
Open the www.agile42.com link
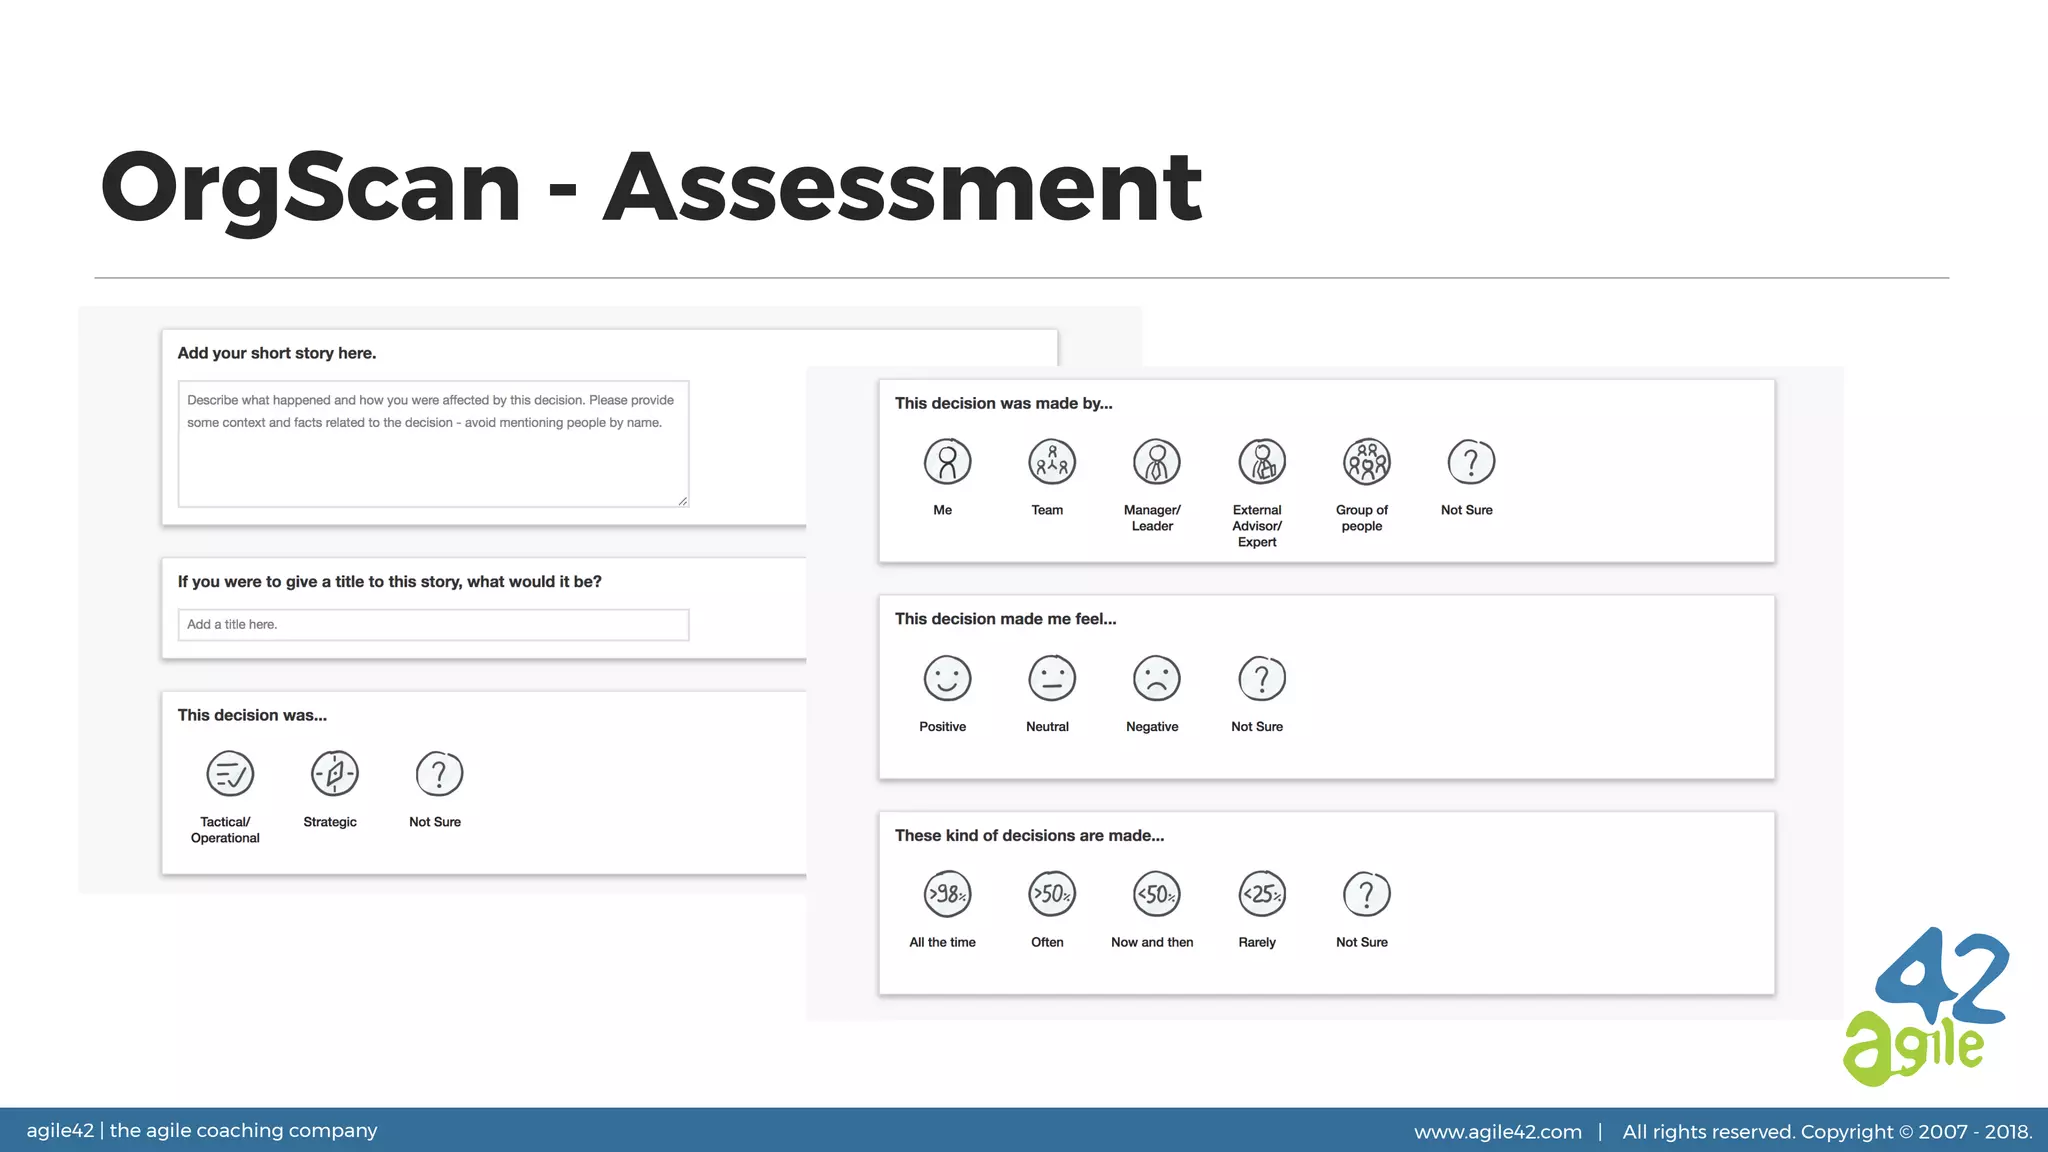pyautogui.click(x=1497, y=1132)
